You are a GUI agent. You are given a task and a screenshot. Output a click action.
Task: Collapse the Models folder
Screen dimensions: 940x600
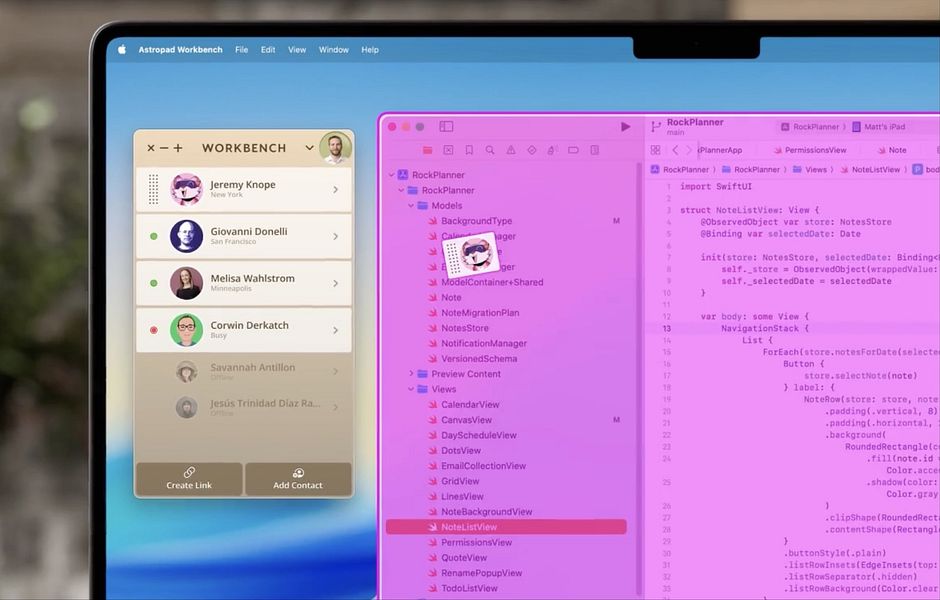pyautogui.click(x=411, y=206)
